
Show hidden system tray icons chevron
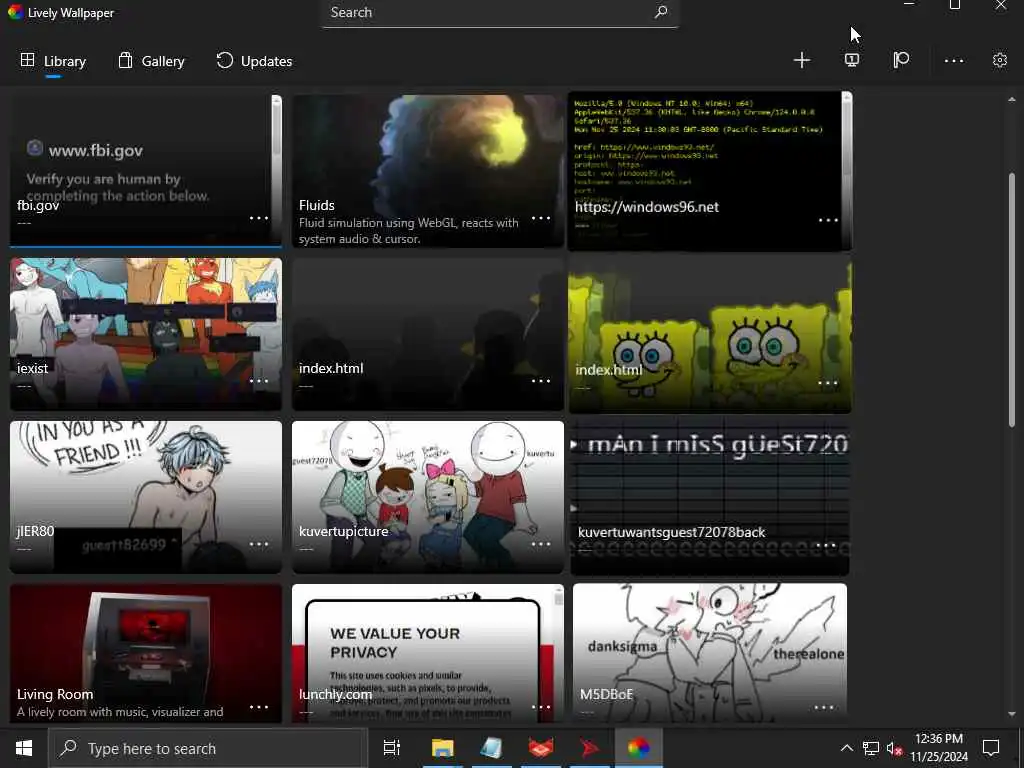[x=846, y=748]
